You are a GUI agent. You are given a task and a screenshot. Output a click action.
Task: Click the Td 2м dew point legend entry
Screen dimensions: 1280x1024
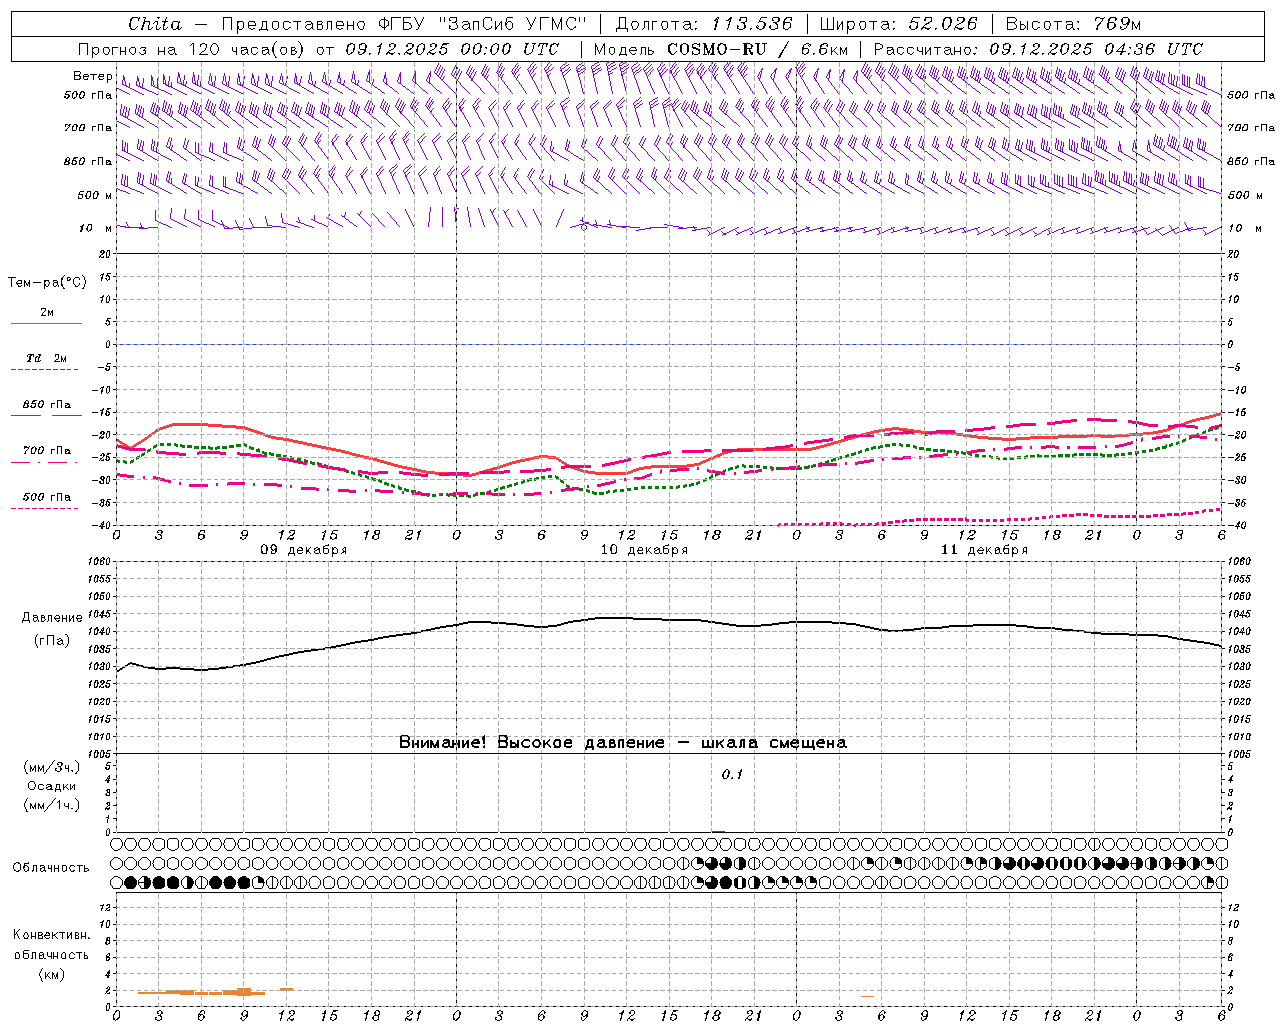pos(46,358)
